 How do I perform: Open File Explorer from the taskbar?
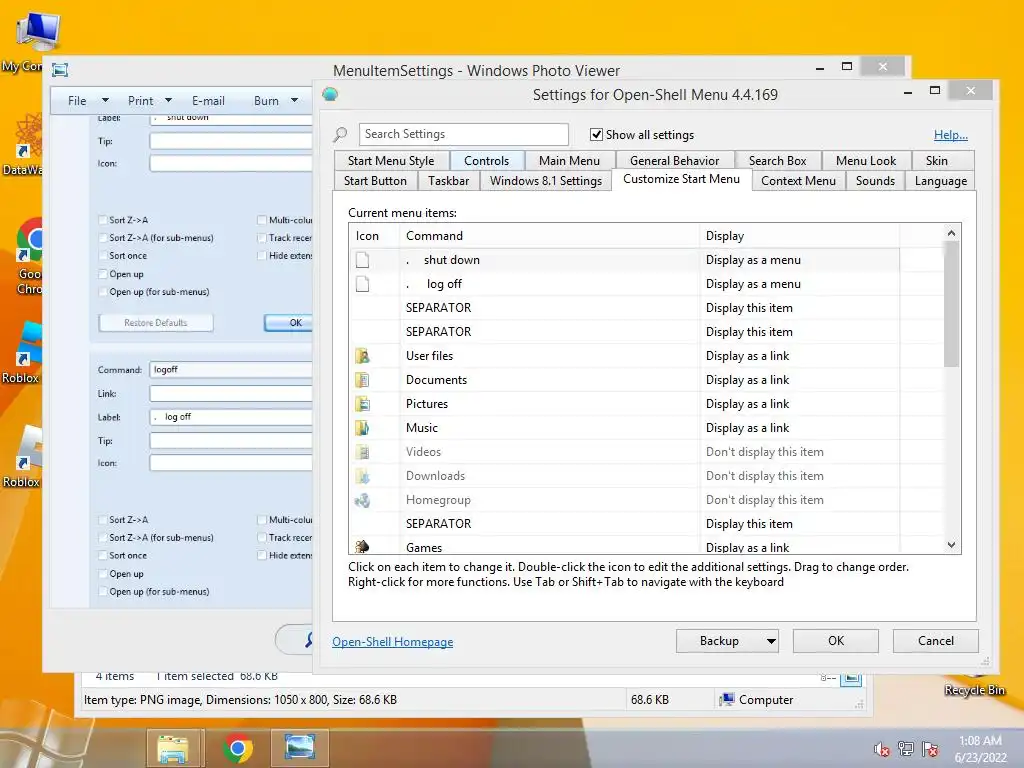[x=173, y=748]
